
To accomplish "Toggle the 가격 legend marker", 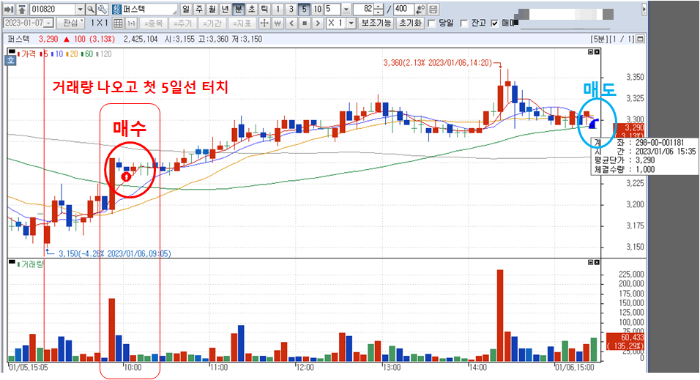I will click(26, 54).
